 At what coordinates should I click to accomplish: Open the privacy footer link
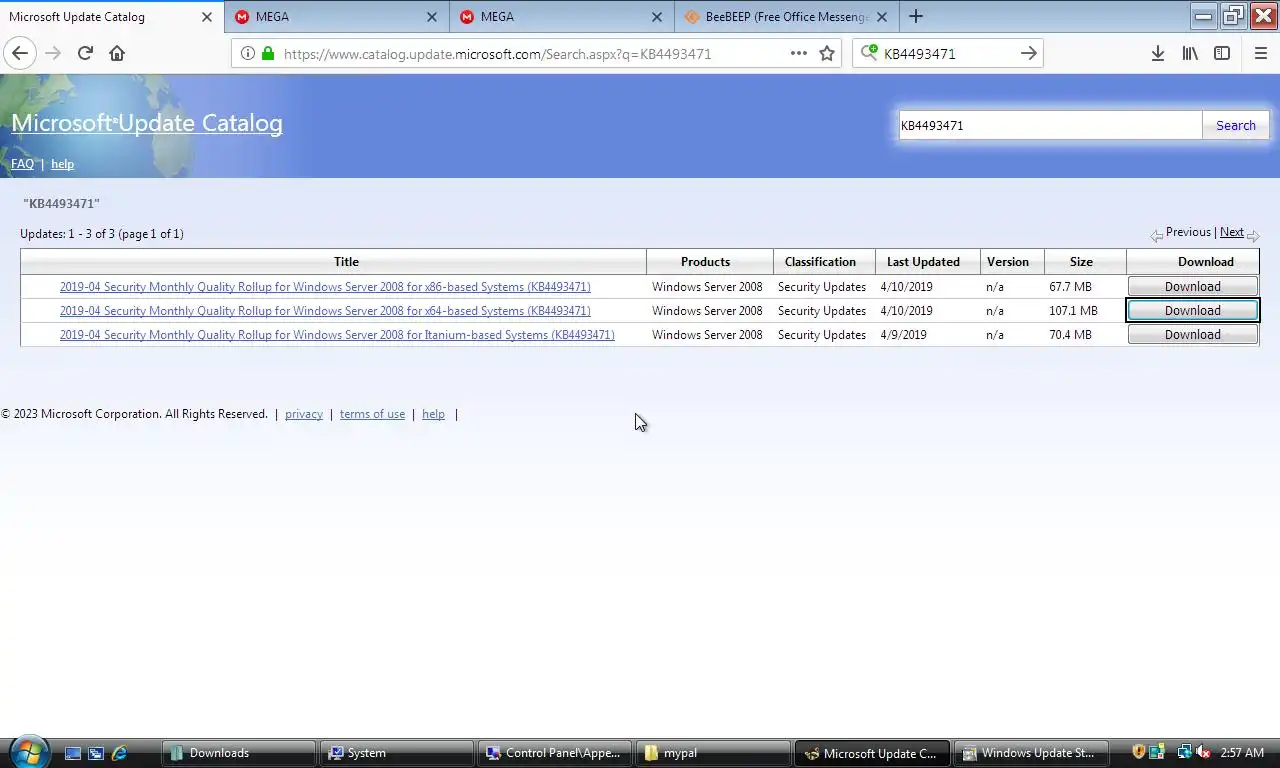click(x=304, y=414)
